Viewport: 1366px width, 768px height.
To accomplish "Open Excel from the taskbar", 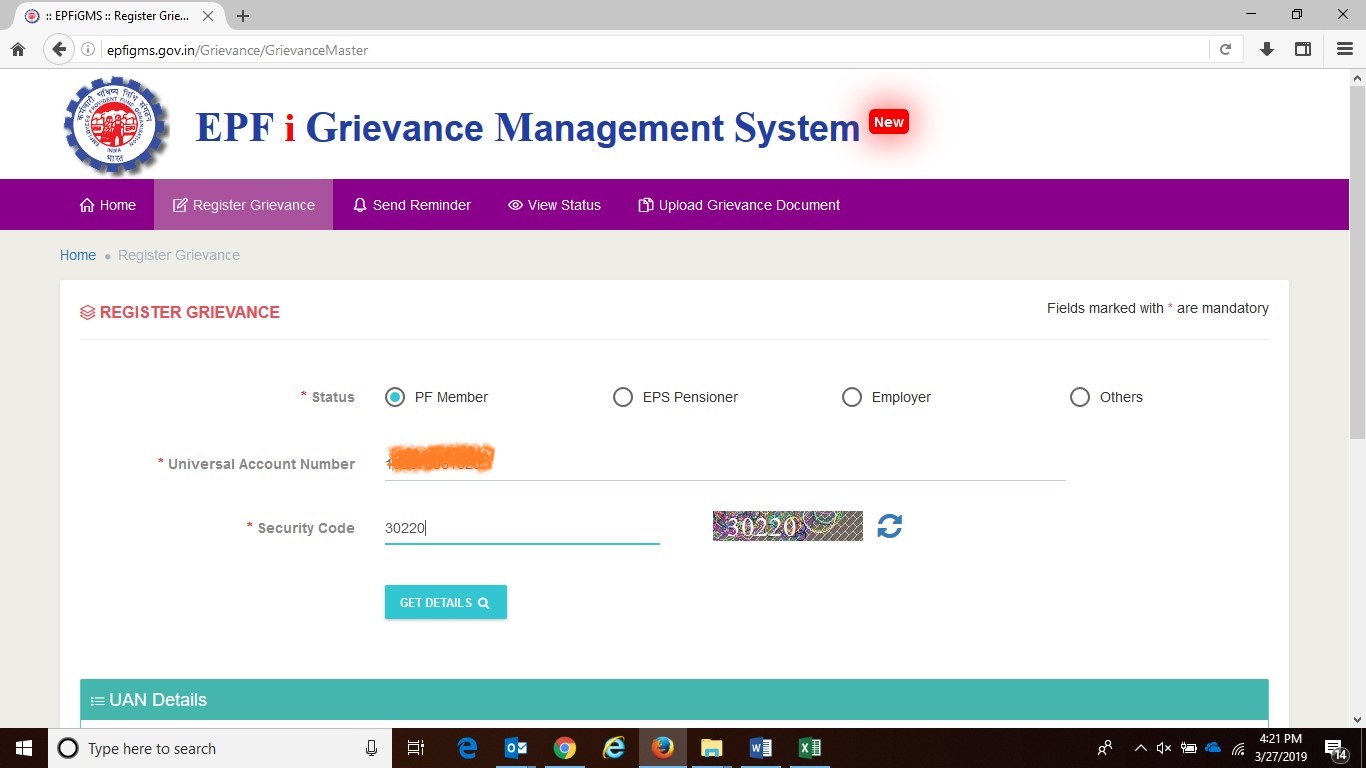I will click(809, 748).
